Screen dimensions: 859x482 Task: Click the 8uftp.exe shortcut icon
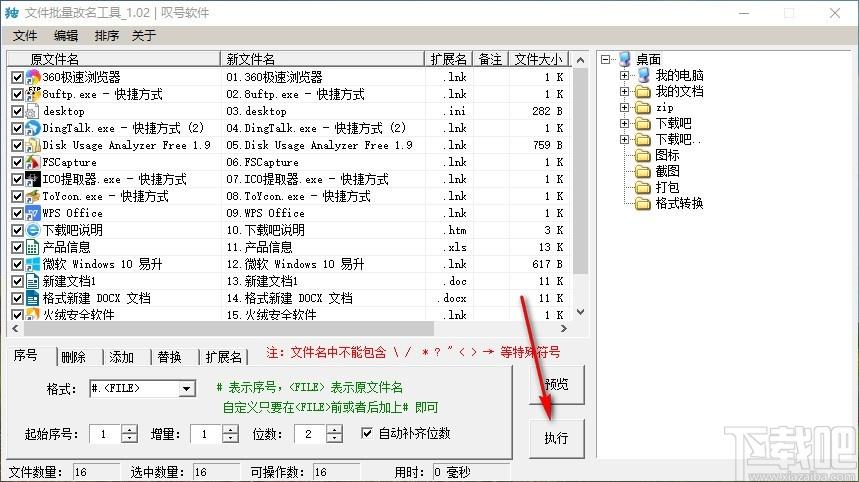click(x=33, y=94)
